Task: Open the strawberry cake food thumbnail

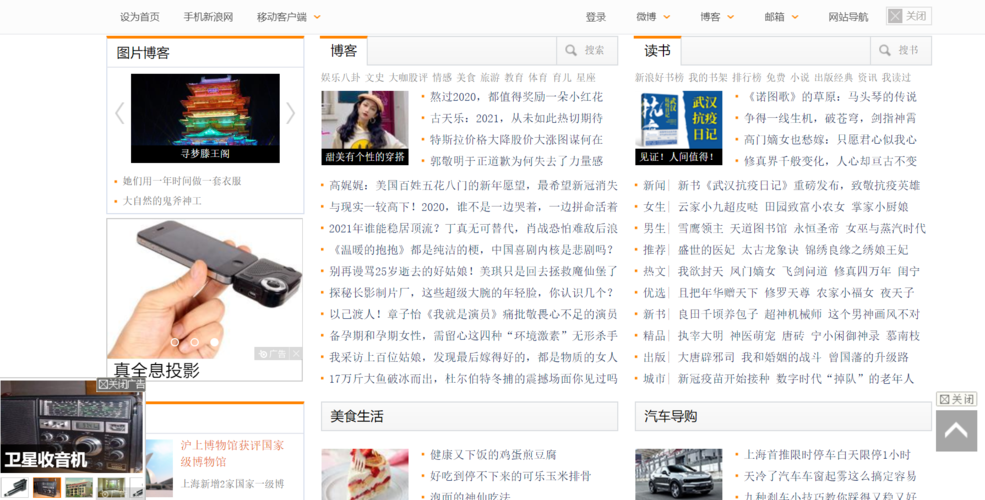Action: (365, 474)
